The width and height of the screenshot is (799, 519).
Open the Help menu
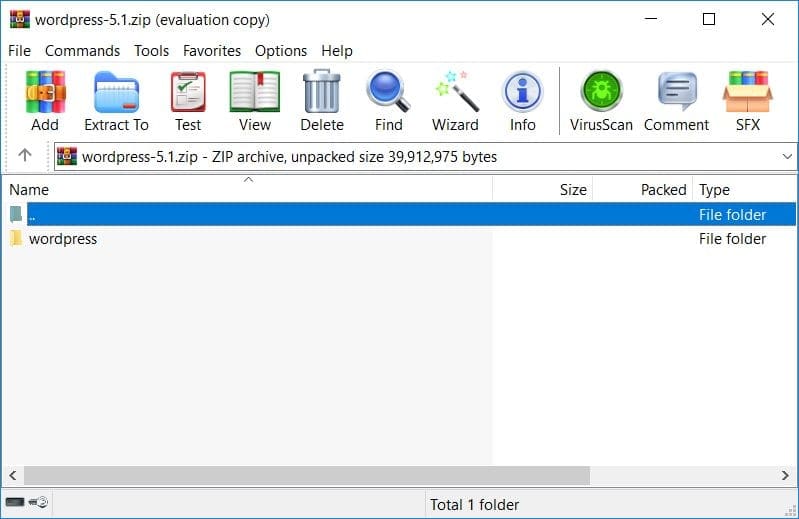click(337, 51)
